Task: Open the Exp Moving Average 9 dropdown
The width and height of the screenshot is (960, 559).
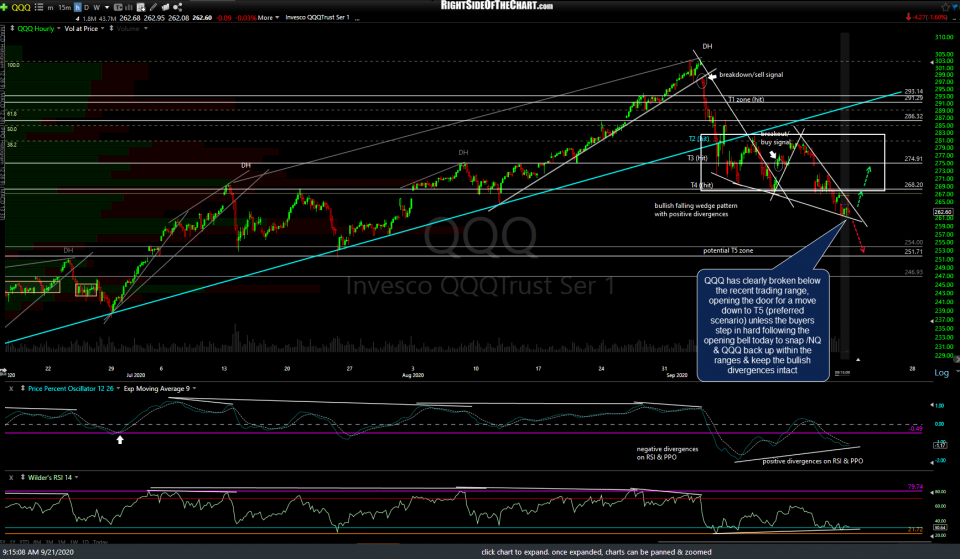Action: tap(195, 389)
